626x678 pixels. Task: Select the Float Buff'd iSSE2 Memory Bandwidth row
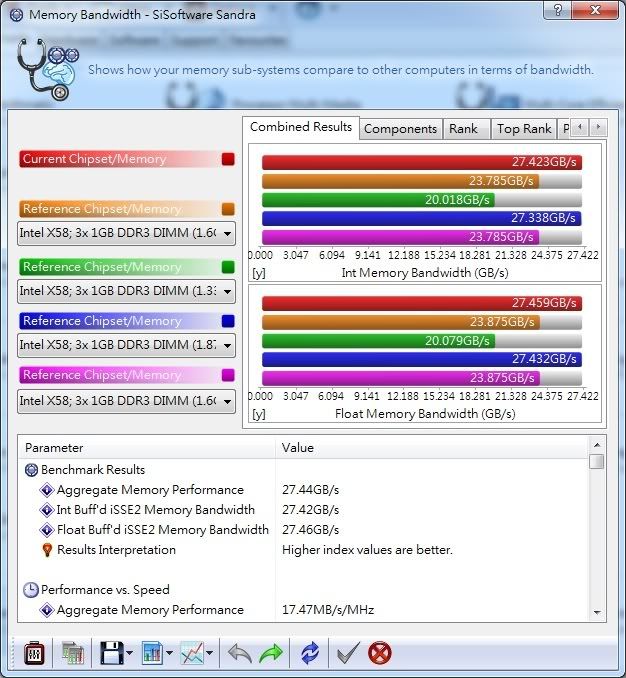(x=303, y=530)
